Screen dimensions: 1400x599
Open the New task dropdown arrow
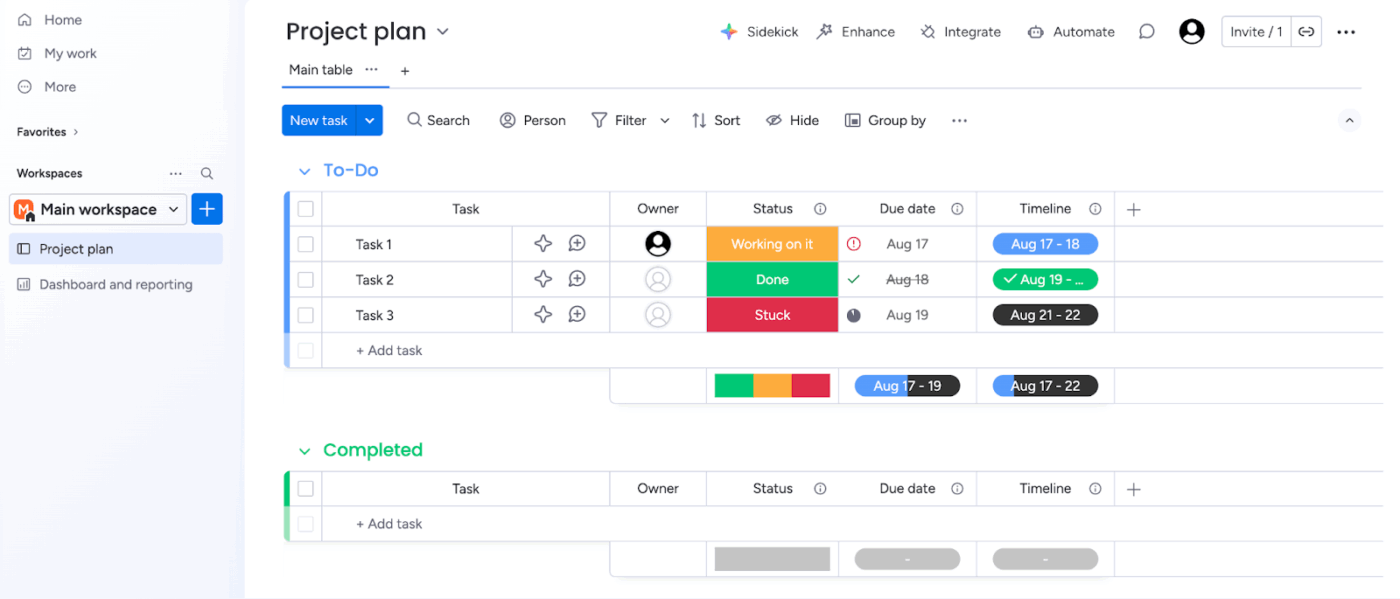[370, 120]
